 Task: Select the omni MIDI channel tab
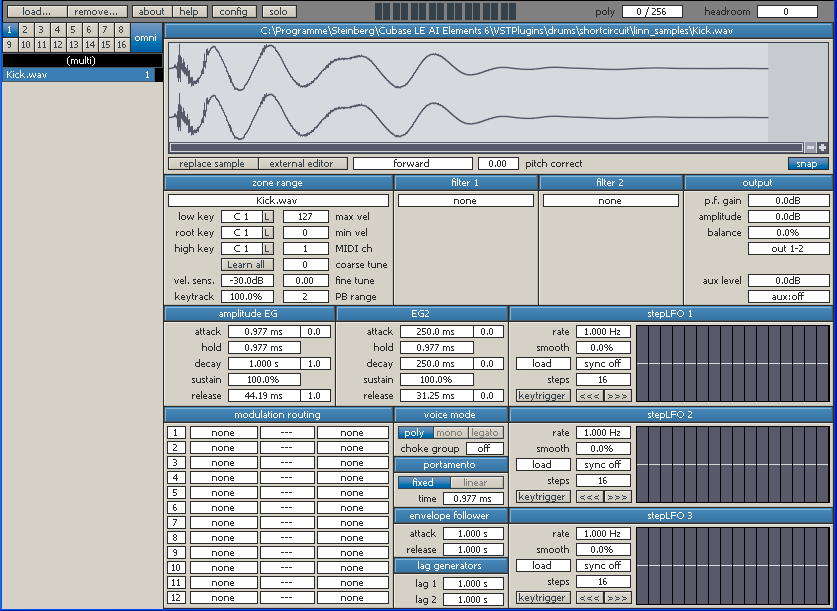[145, 37]
